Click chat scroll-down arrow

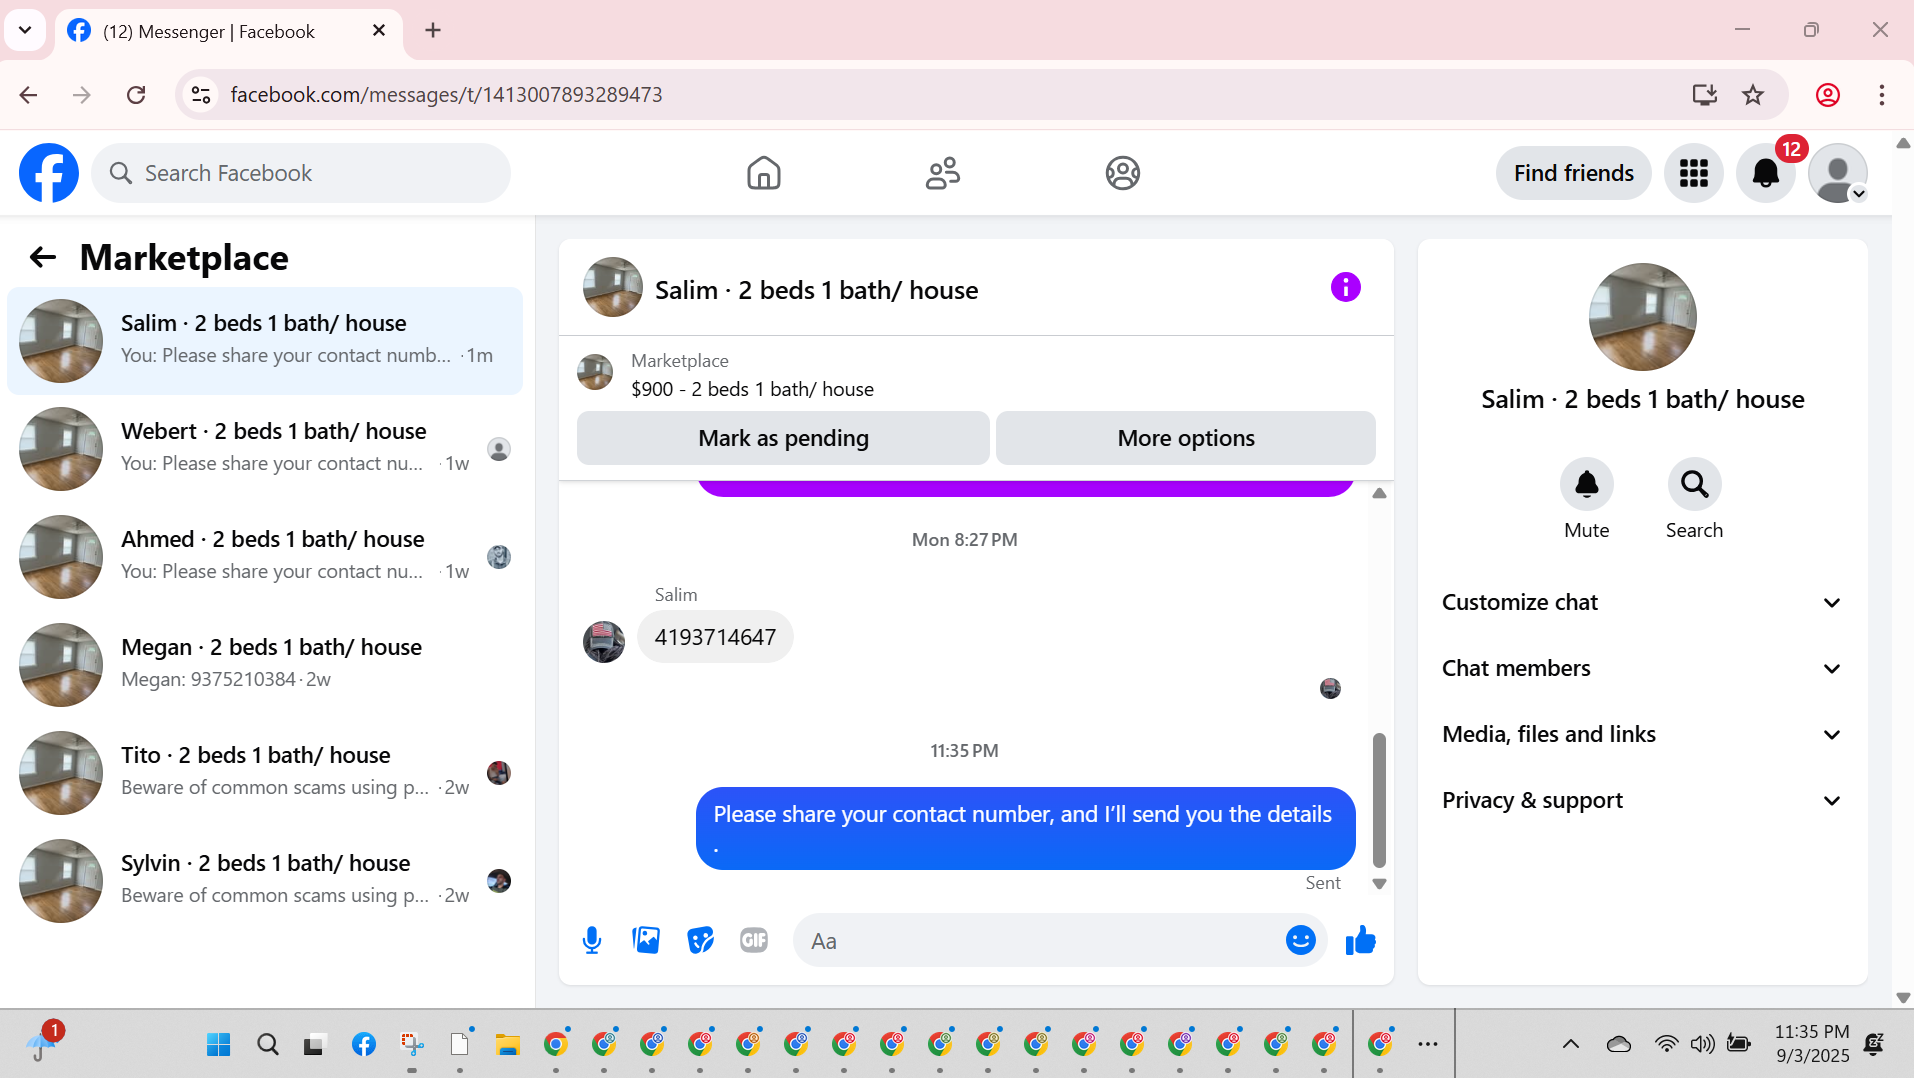tap(1379, 884)
